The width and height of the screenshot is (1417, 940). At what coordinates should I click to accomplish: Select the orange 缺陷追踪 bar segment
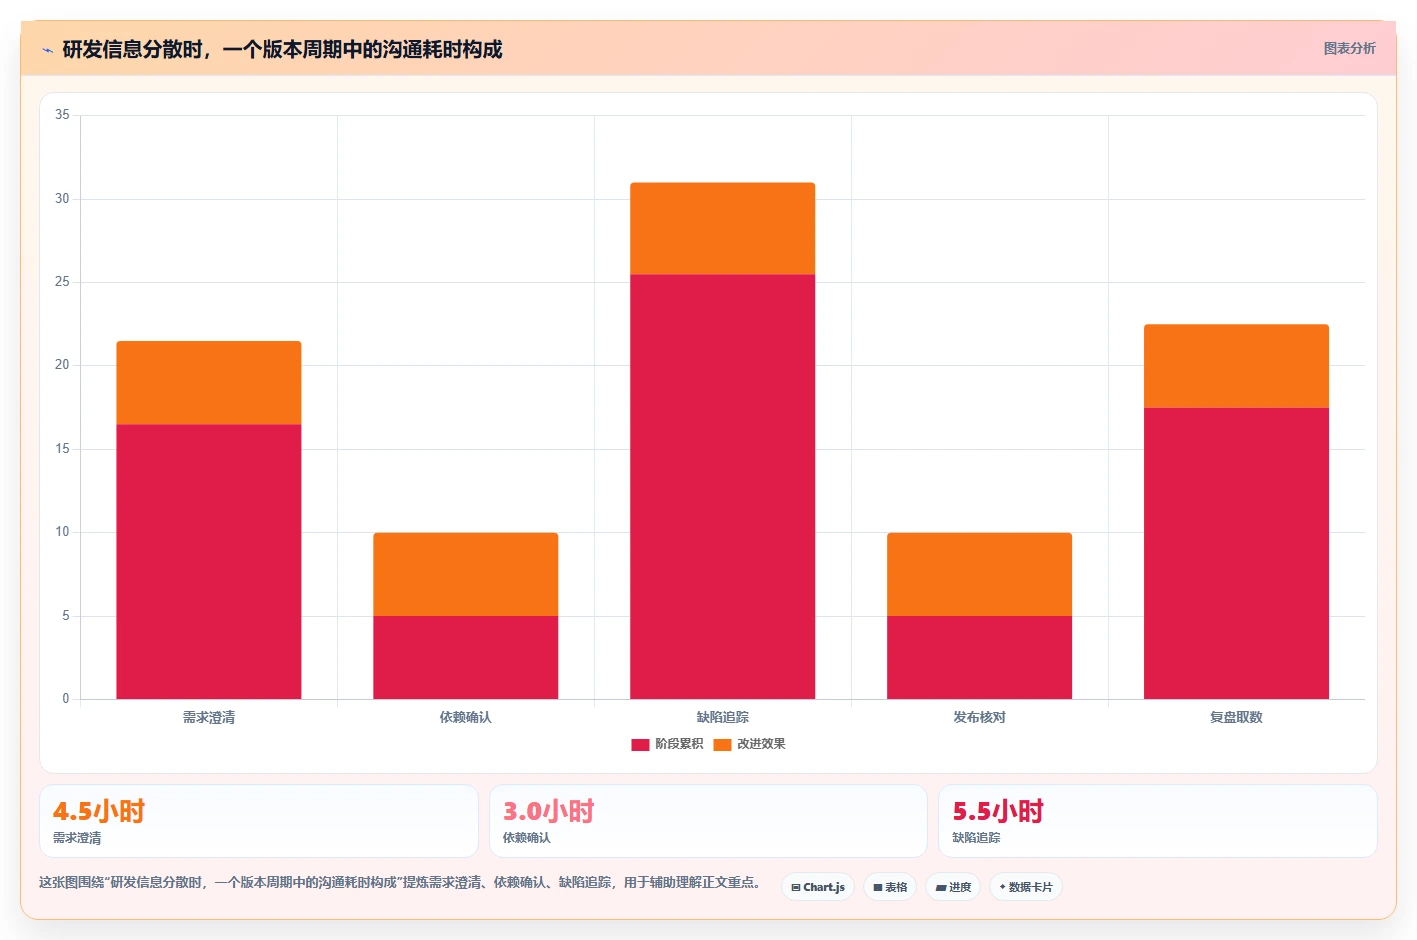[723, 229]
